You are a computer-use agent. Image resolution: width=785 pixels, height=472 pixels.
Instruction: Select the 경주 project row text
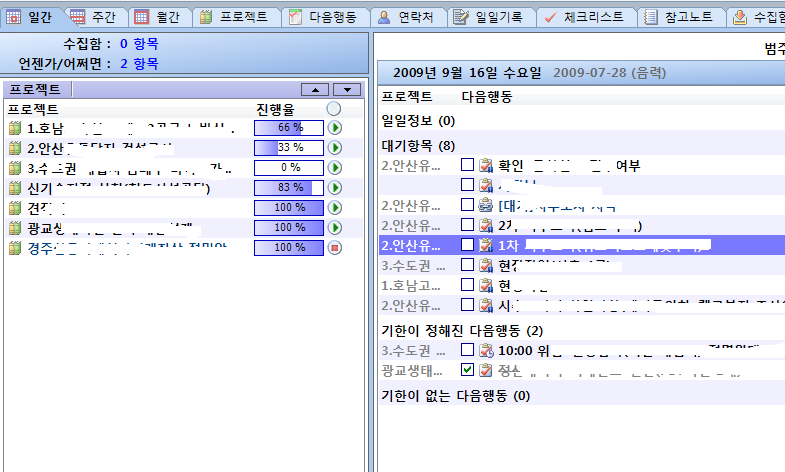(127, 248)
